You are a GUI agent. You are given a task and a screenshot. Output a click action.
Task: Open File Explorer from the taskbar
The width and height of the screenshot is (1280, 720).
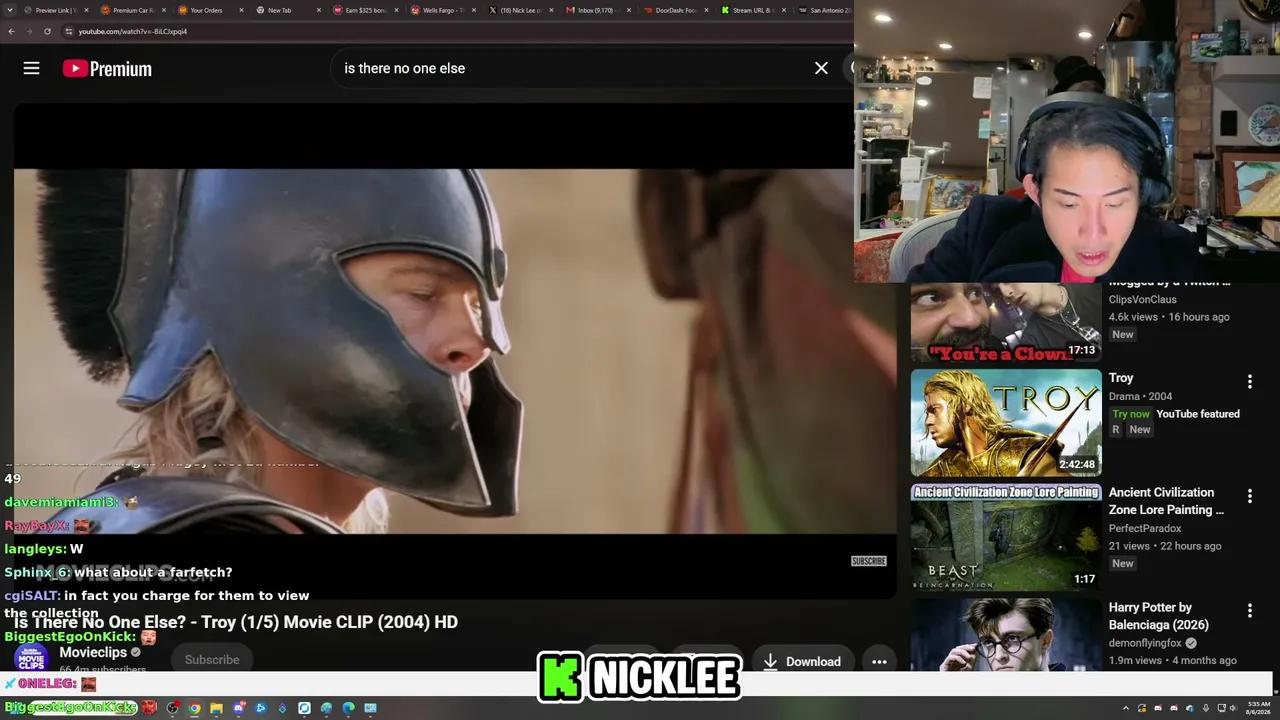tap(216, 708)
